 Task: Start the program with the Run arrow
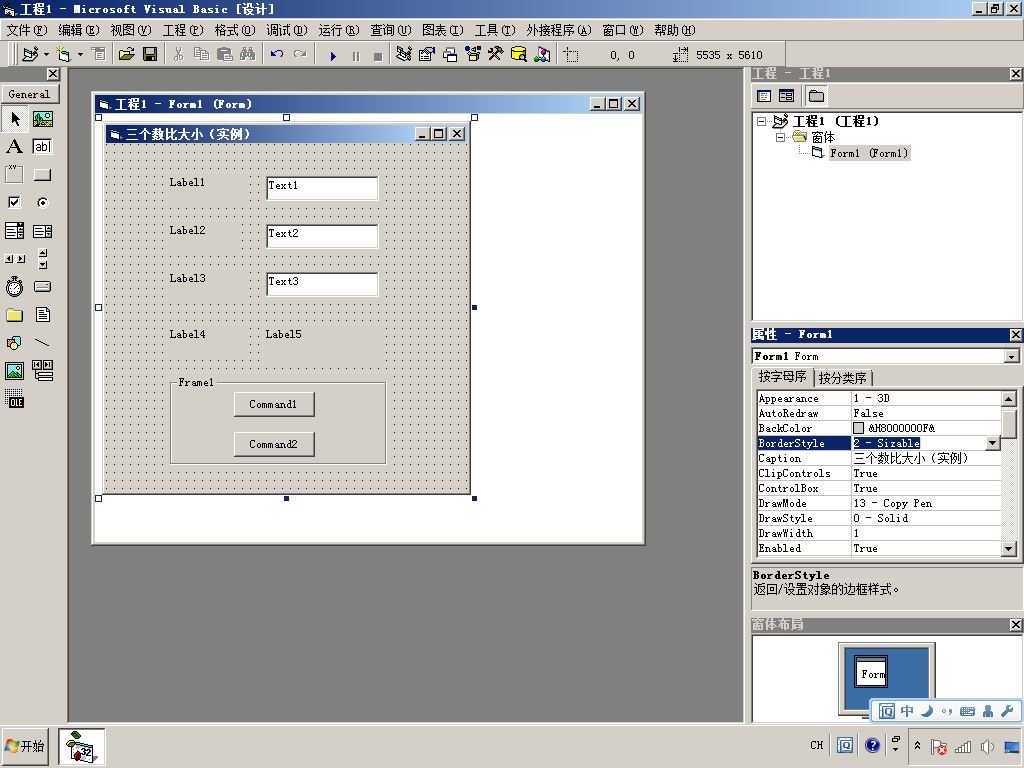click(x=333, y=56)
